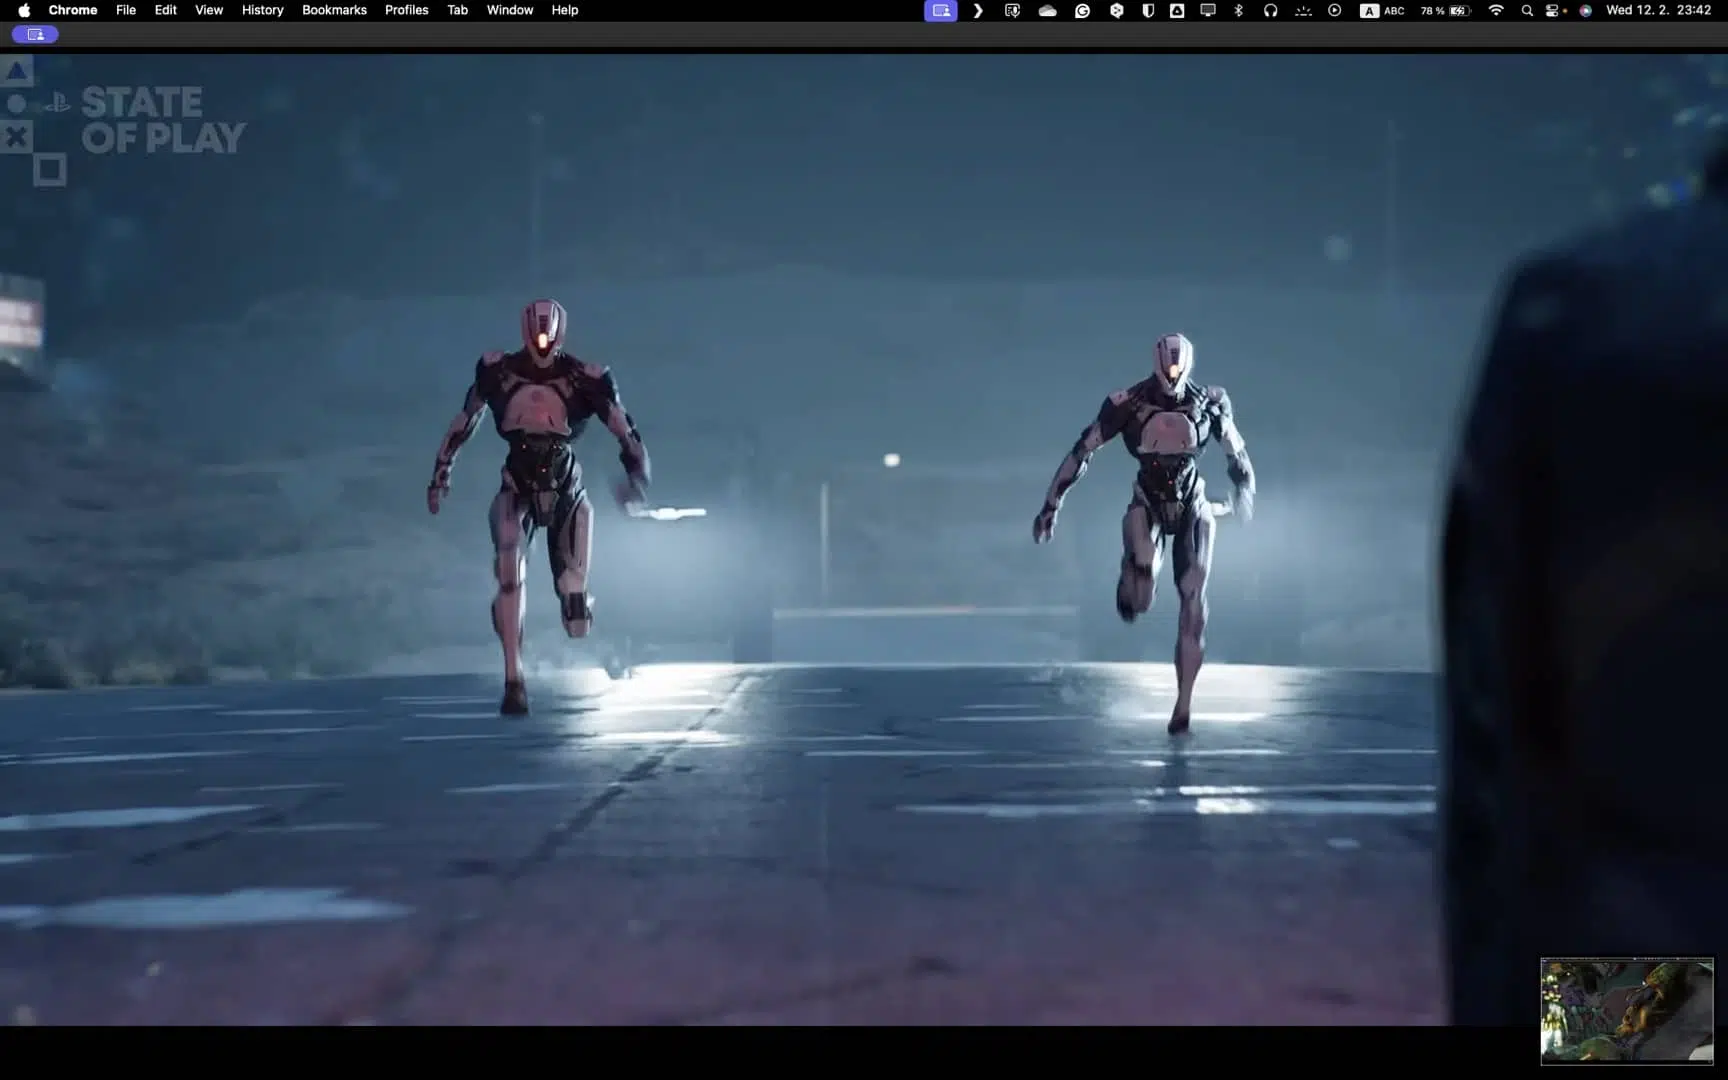Open the Tab menu
This screenshot has height=1080, width=1728.
457,10
